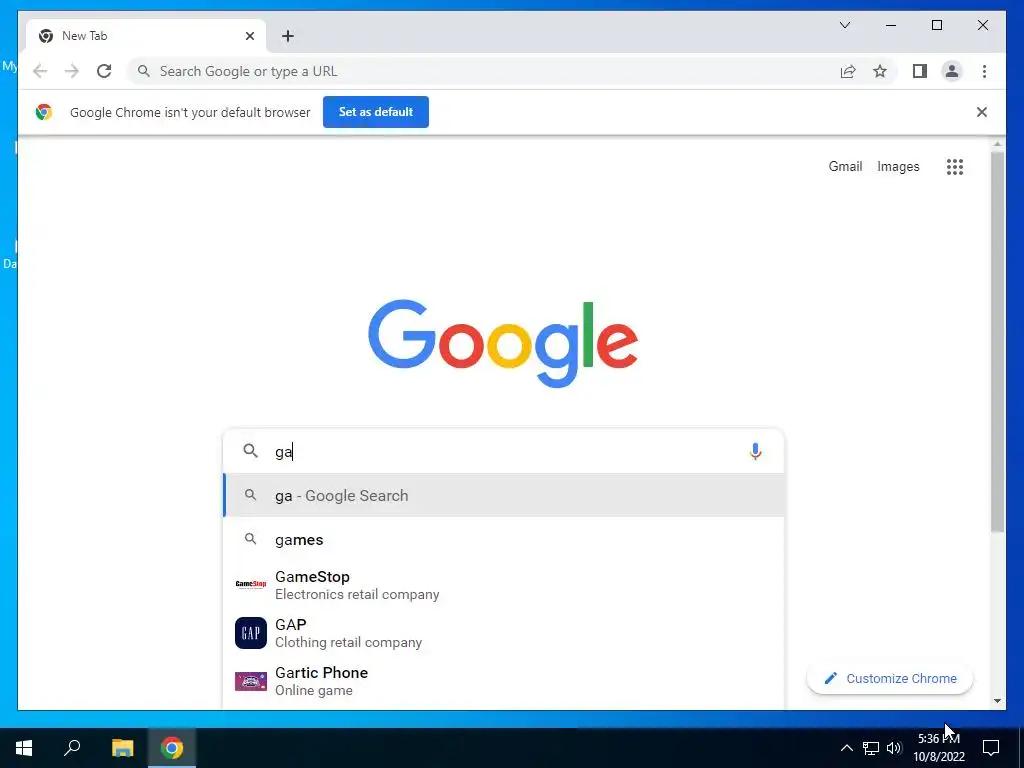Choose the 'games' suggestion
Image resolution: width=1024 pixels, height=768 pixels.
pyautogui.click(x=504, y=539)
